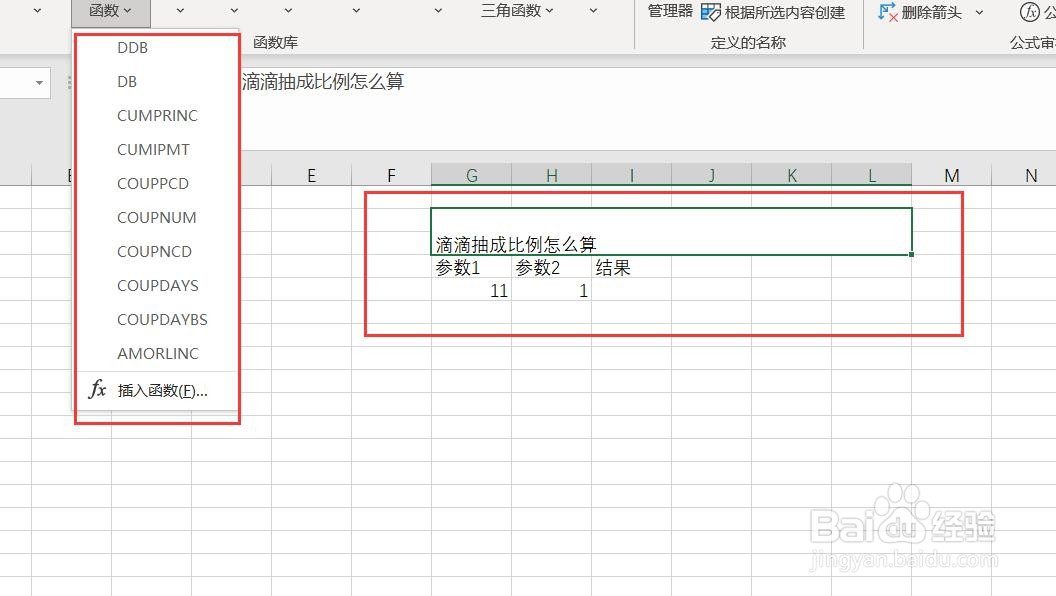Open 插入函数(F)... dialog
The height and width of the screenshot is (596, 1056).
[162, 391]
